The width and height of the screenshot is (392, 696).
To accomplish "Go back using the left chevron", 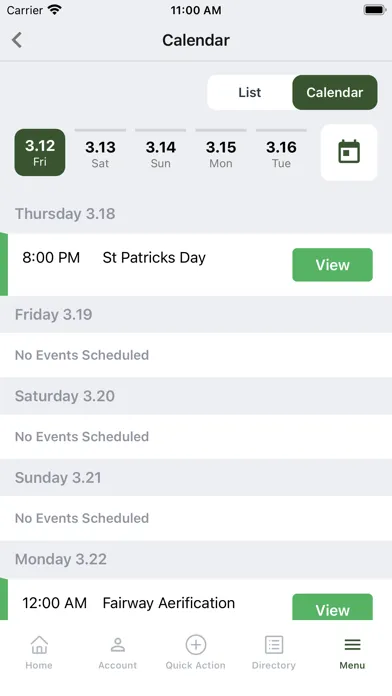I will point(17,40).
